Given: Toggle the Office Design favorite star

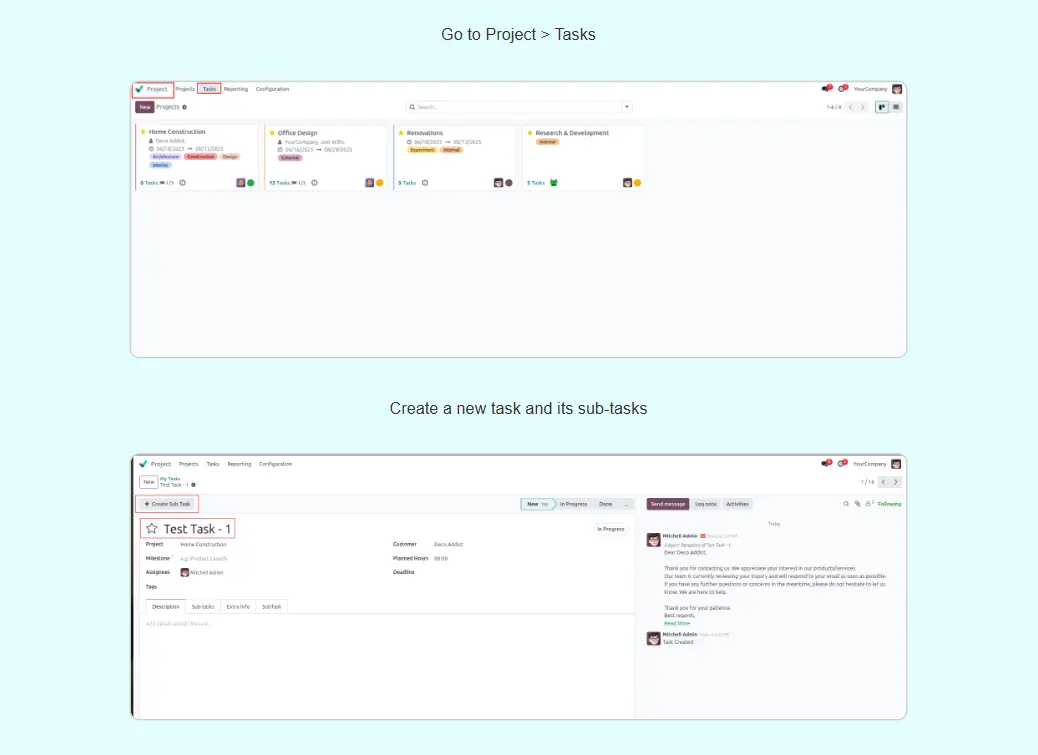Looking at the screenshot, I should (x=272, y=133).
